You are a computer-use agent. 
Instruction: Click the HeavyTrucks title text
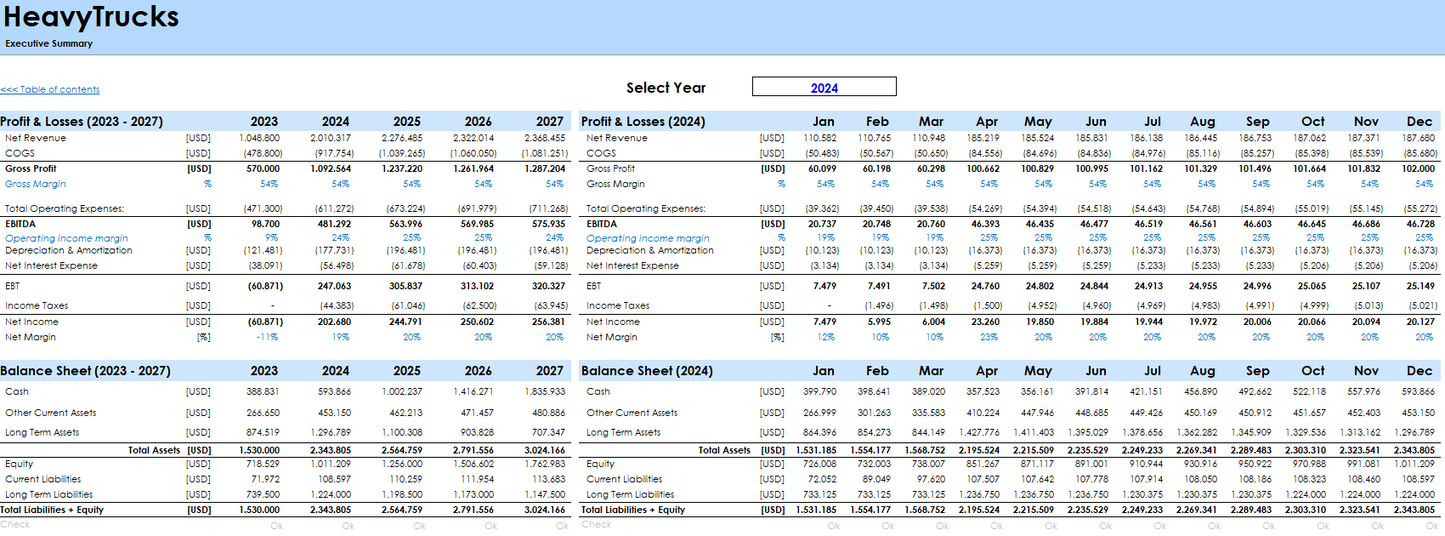[x=91, y=17]
